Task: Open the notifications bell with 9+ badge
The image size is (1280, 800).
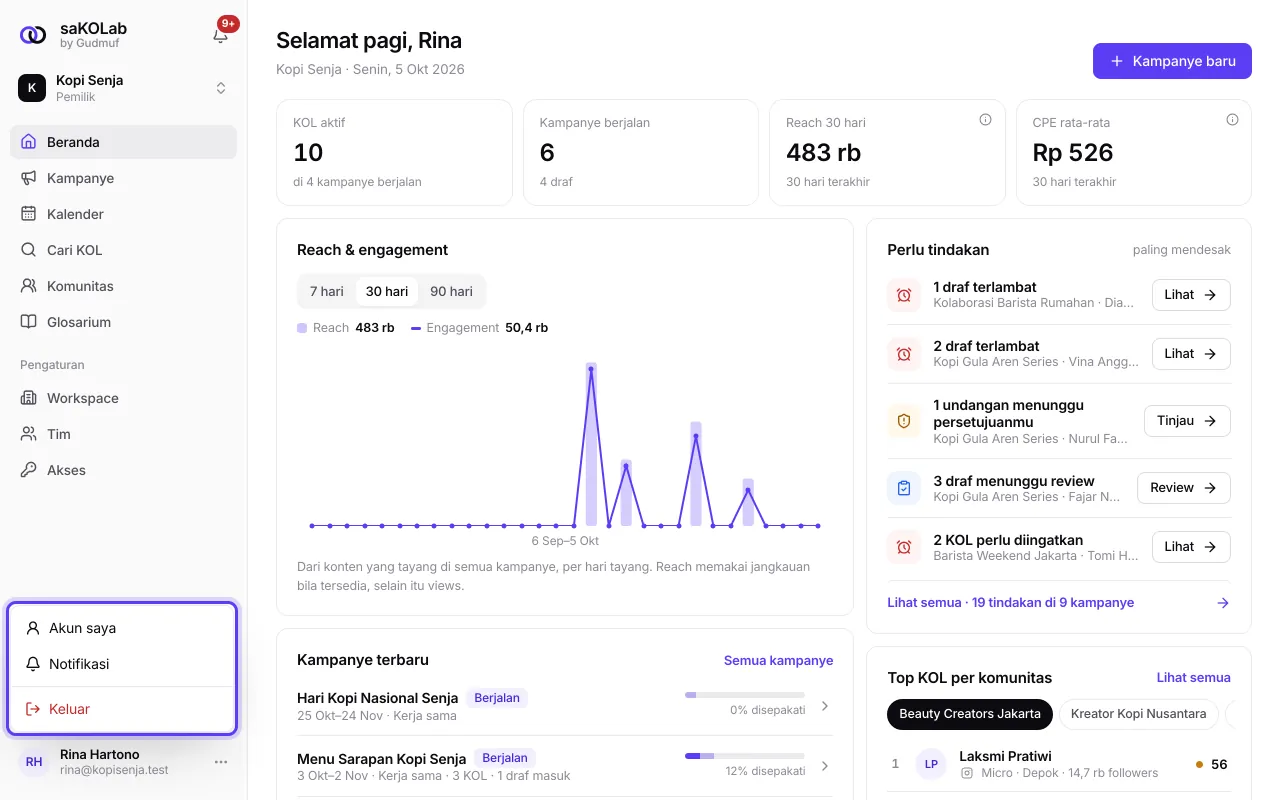Action: [221, 34]
